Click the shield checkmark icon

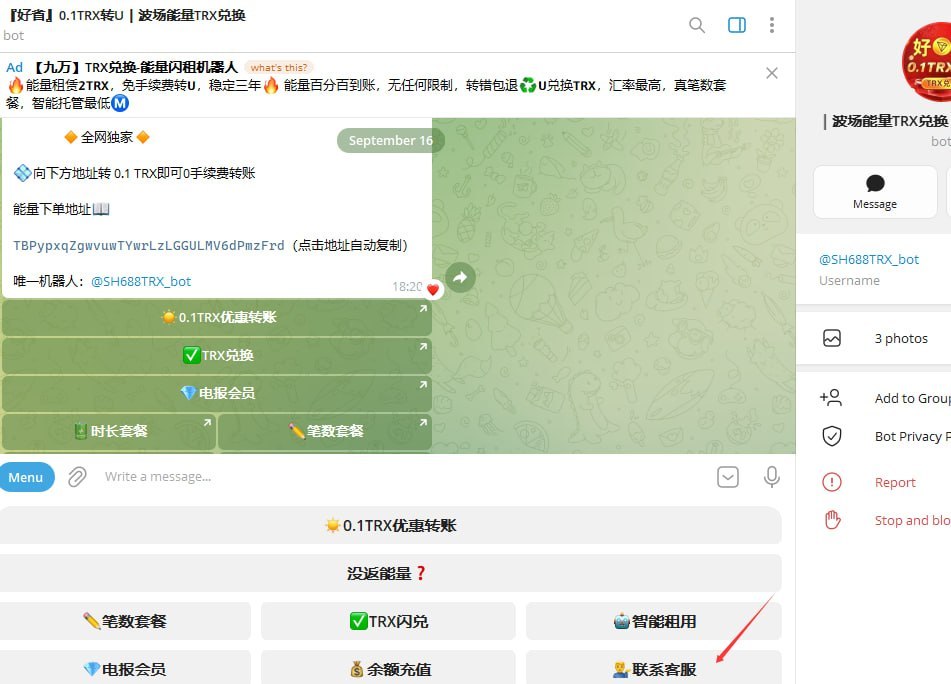pos(832,436)
